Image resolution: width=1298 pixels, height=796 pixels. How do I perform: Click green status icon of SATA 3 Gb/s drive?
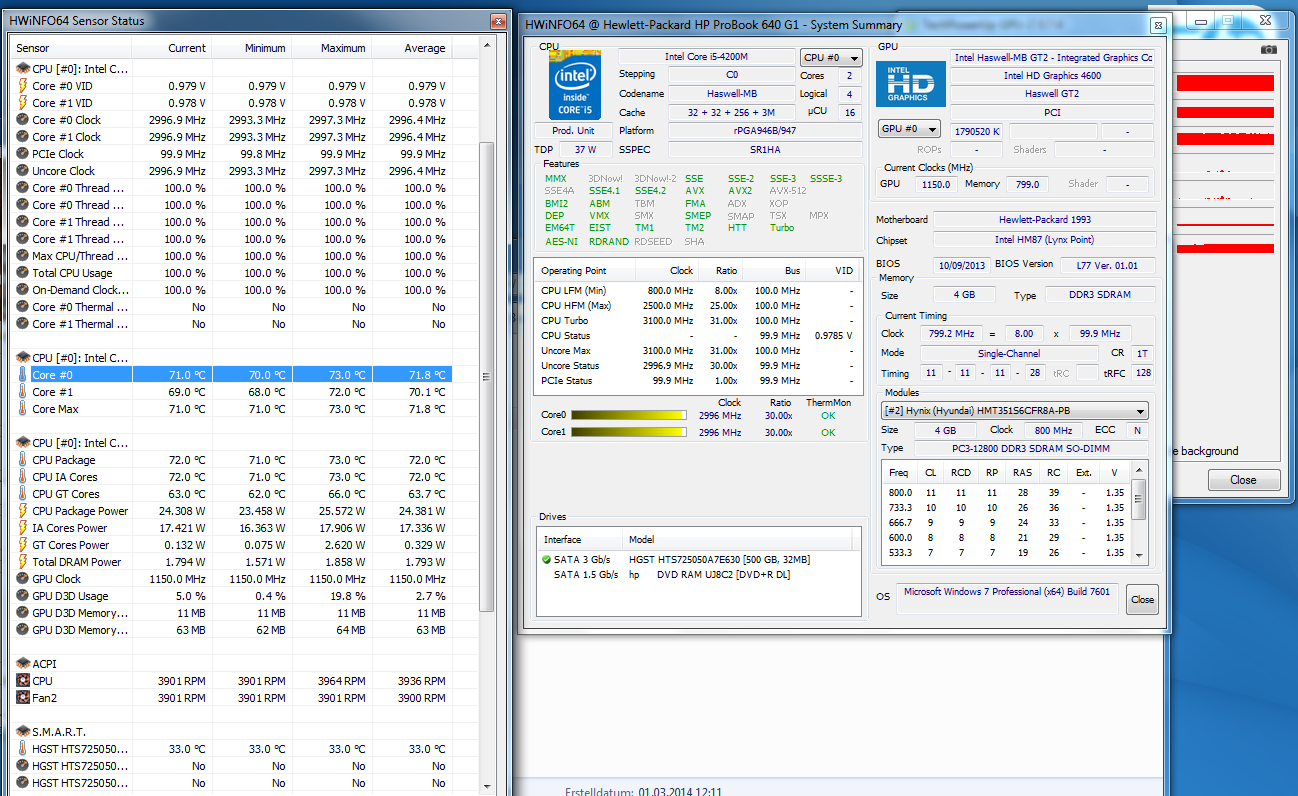click(547, 560)
